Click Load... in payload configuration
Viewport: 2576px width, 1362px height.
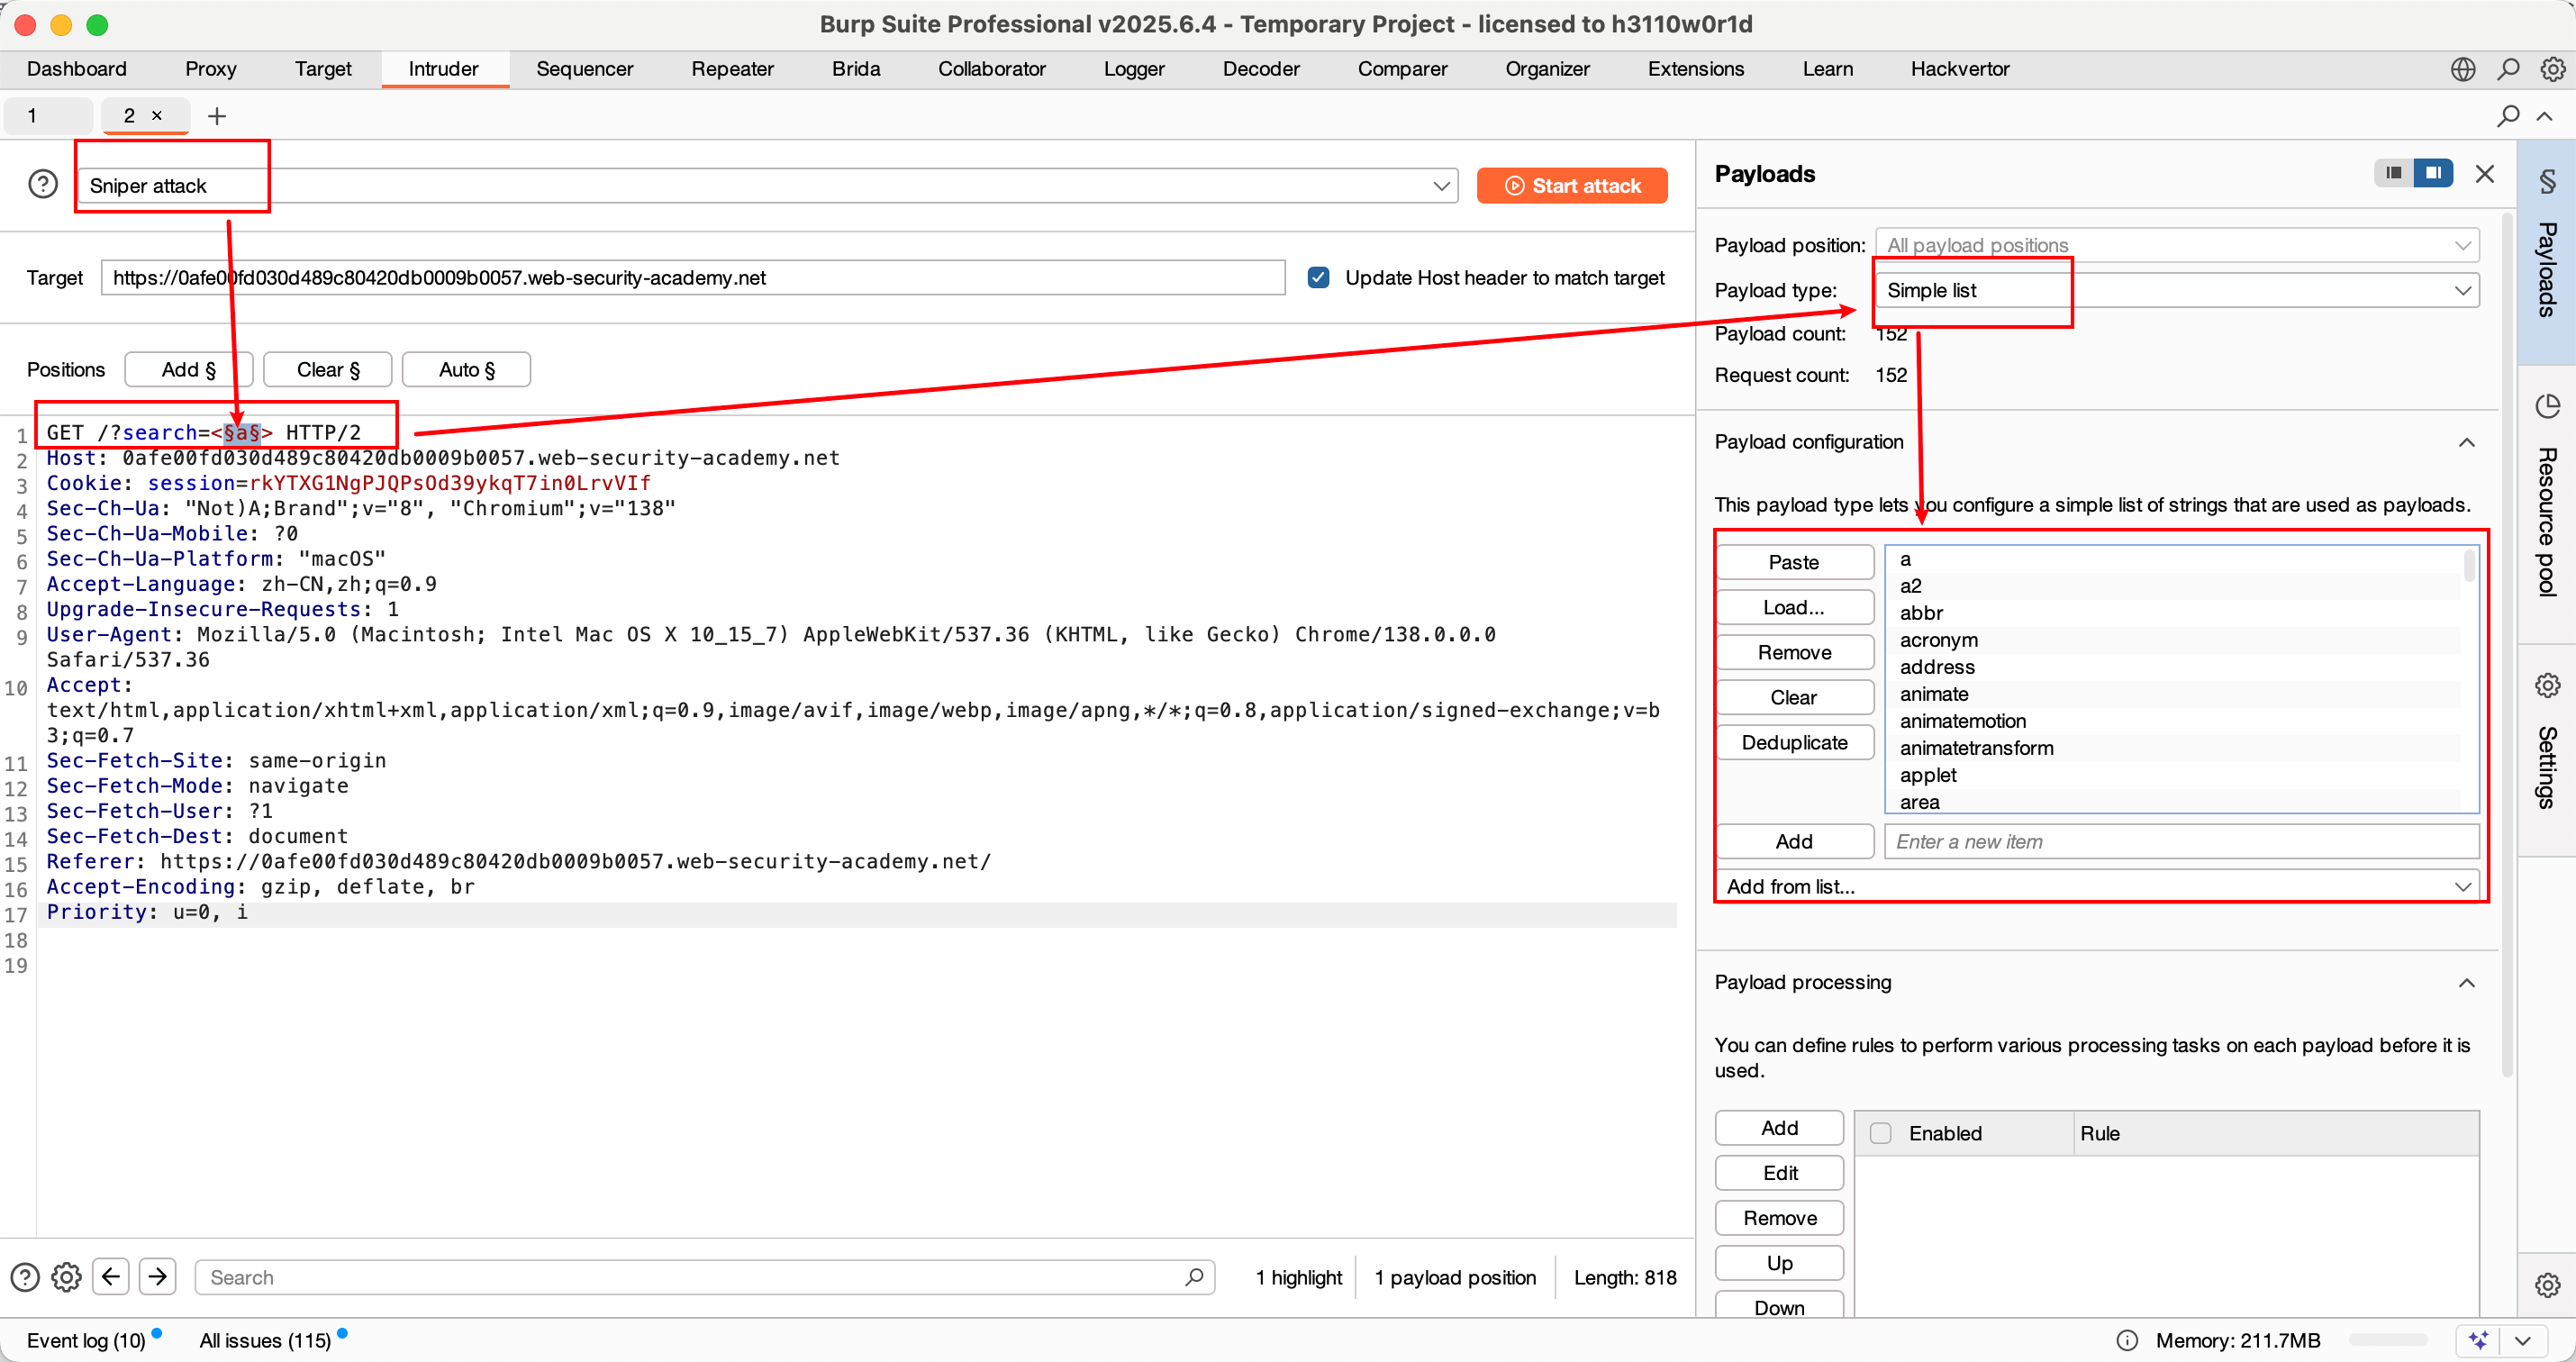[x=1795, y=607]
